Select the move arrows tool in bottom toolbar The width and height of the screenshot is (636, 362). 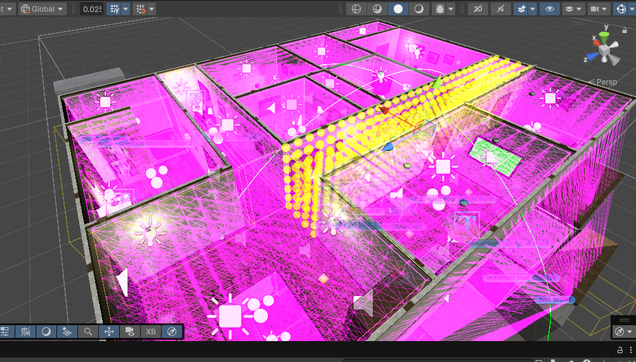click(x=109, y=332)
